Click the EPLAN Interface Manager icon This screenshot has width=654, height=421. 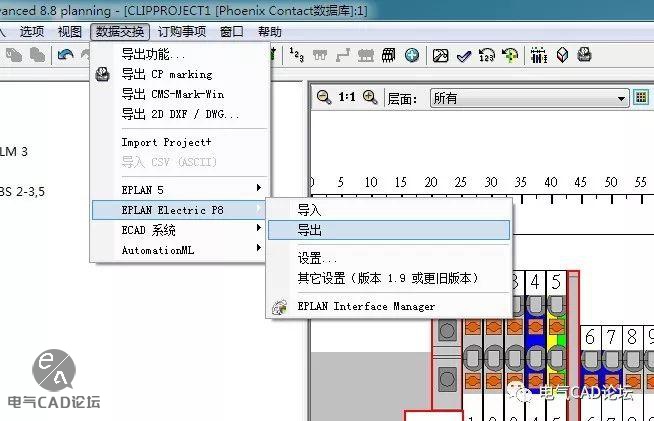pyautogui.click(x=279, y=307)
